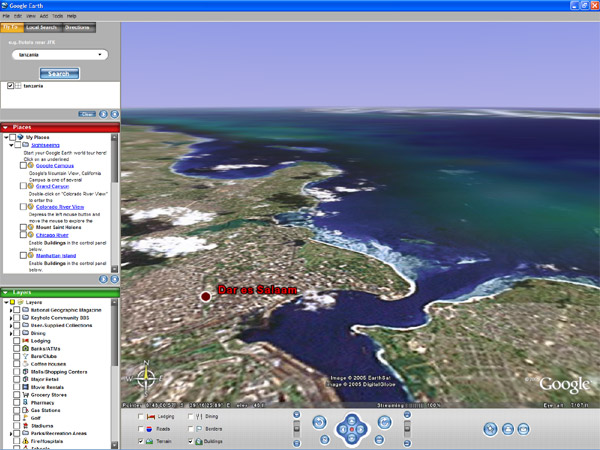This screenshot has width=600, height=450.
Task: Uncheck the tanzania search result checkbox
Action: tap(11, 86)
